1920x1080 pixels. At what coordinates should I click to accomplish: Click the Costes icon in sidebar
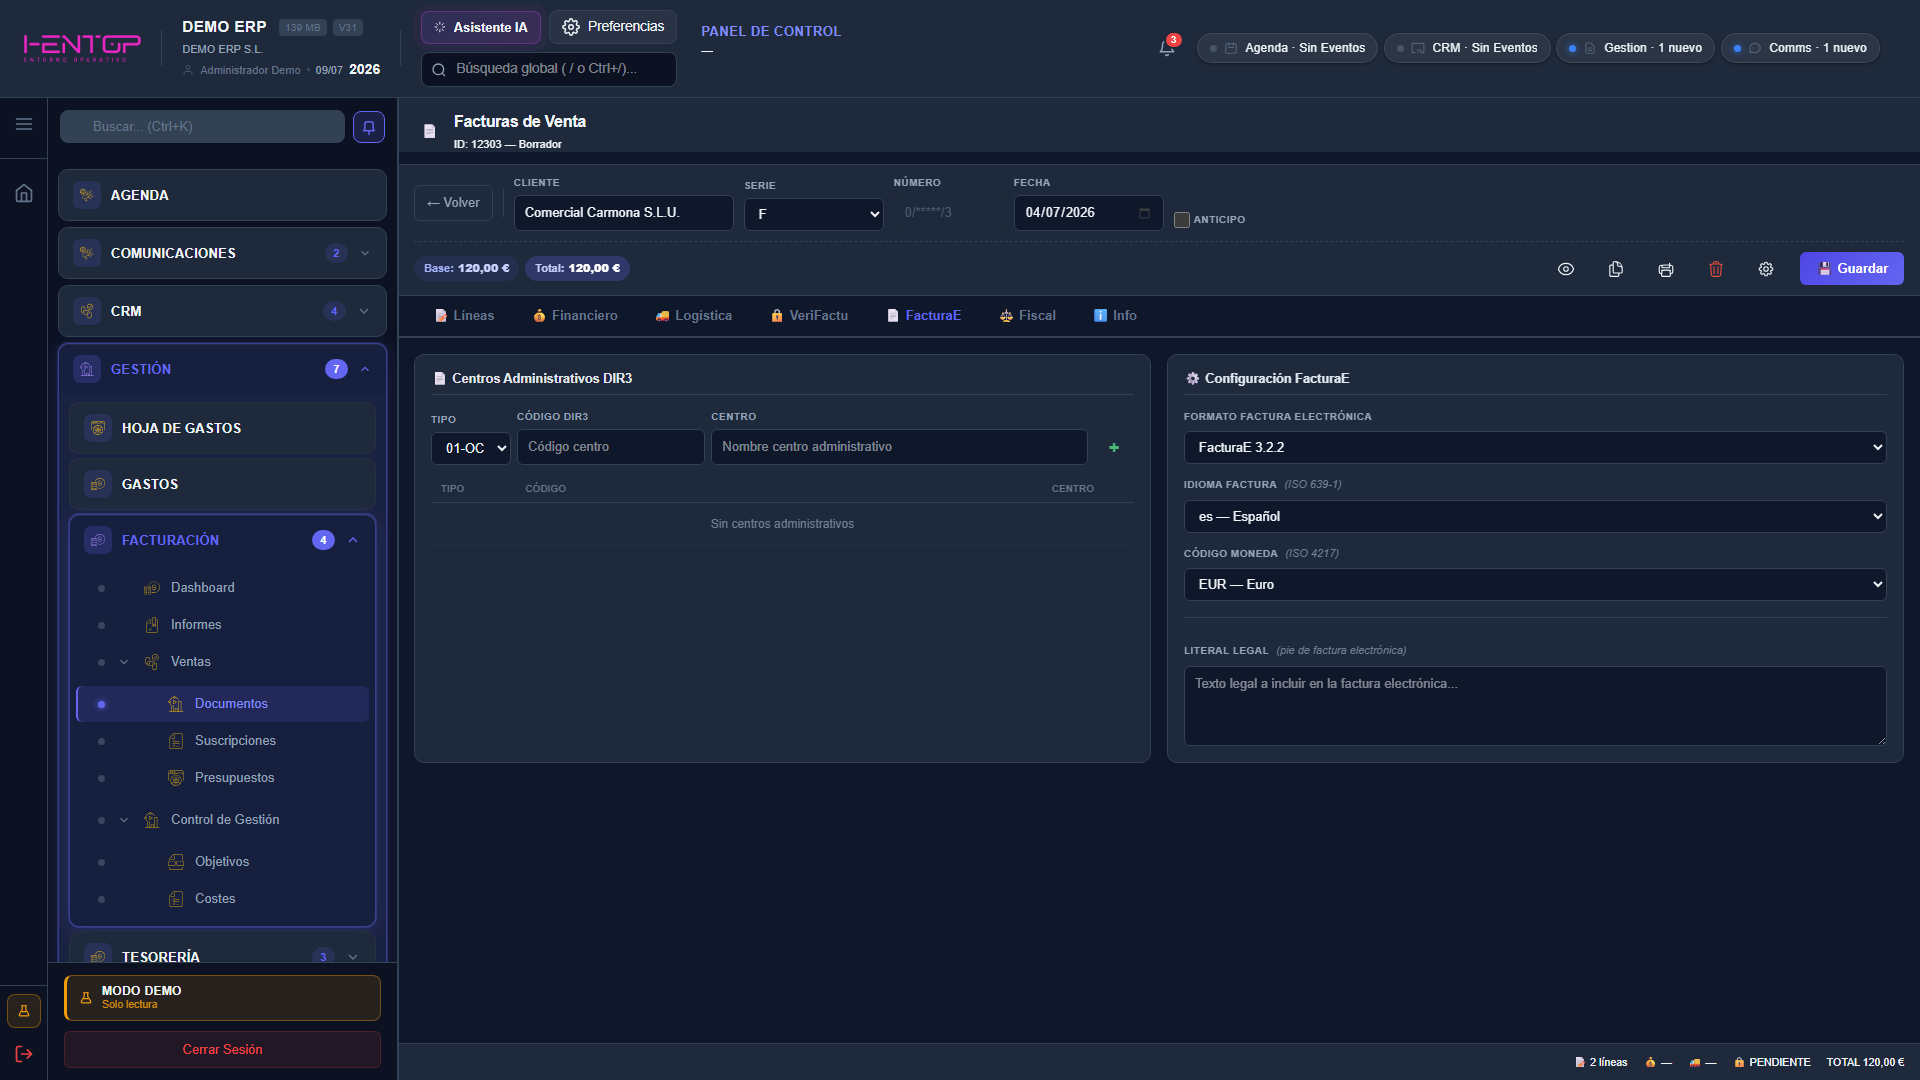pos(176,899)
